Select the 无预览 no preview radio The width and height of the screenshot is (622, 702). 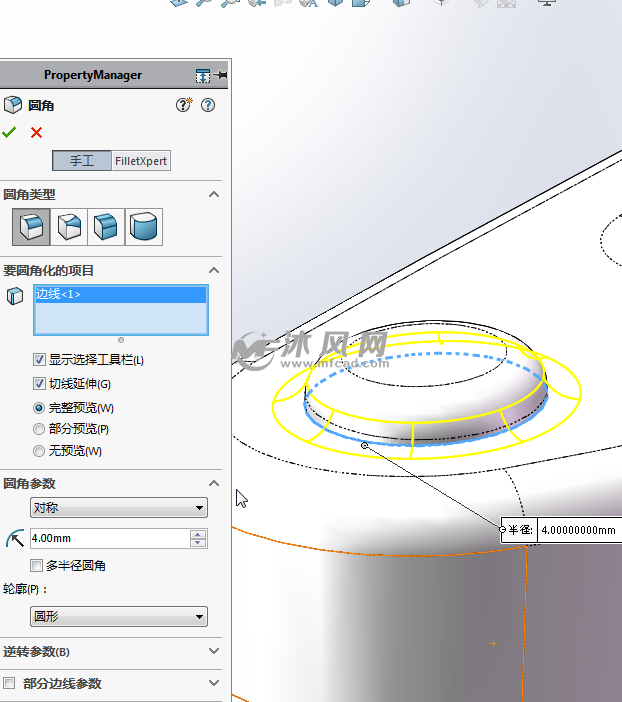(39, 451)
